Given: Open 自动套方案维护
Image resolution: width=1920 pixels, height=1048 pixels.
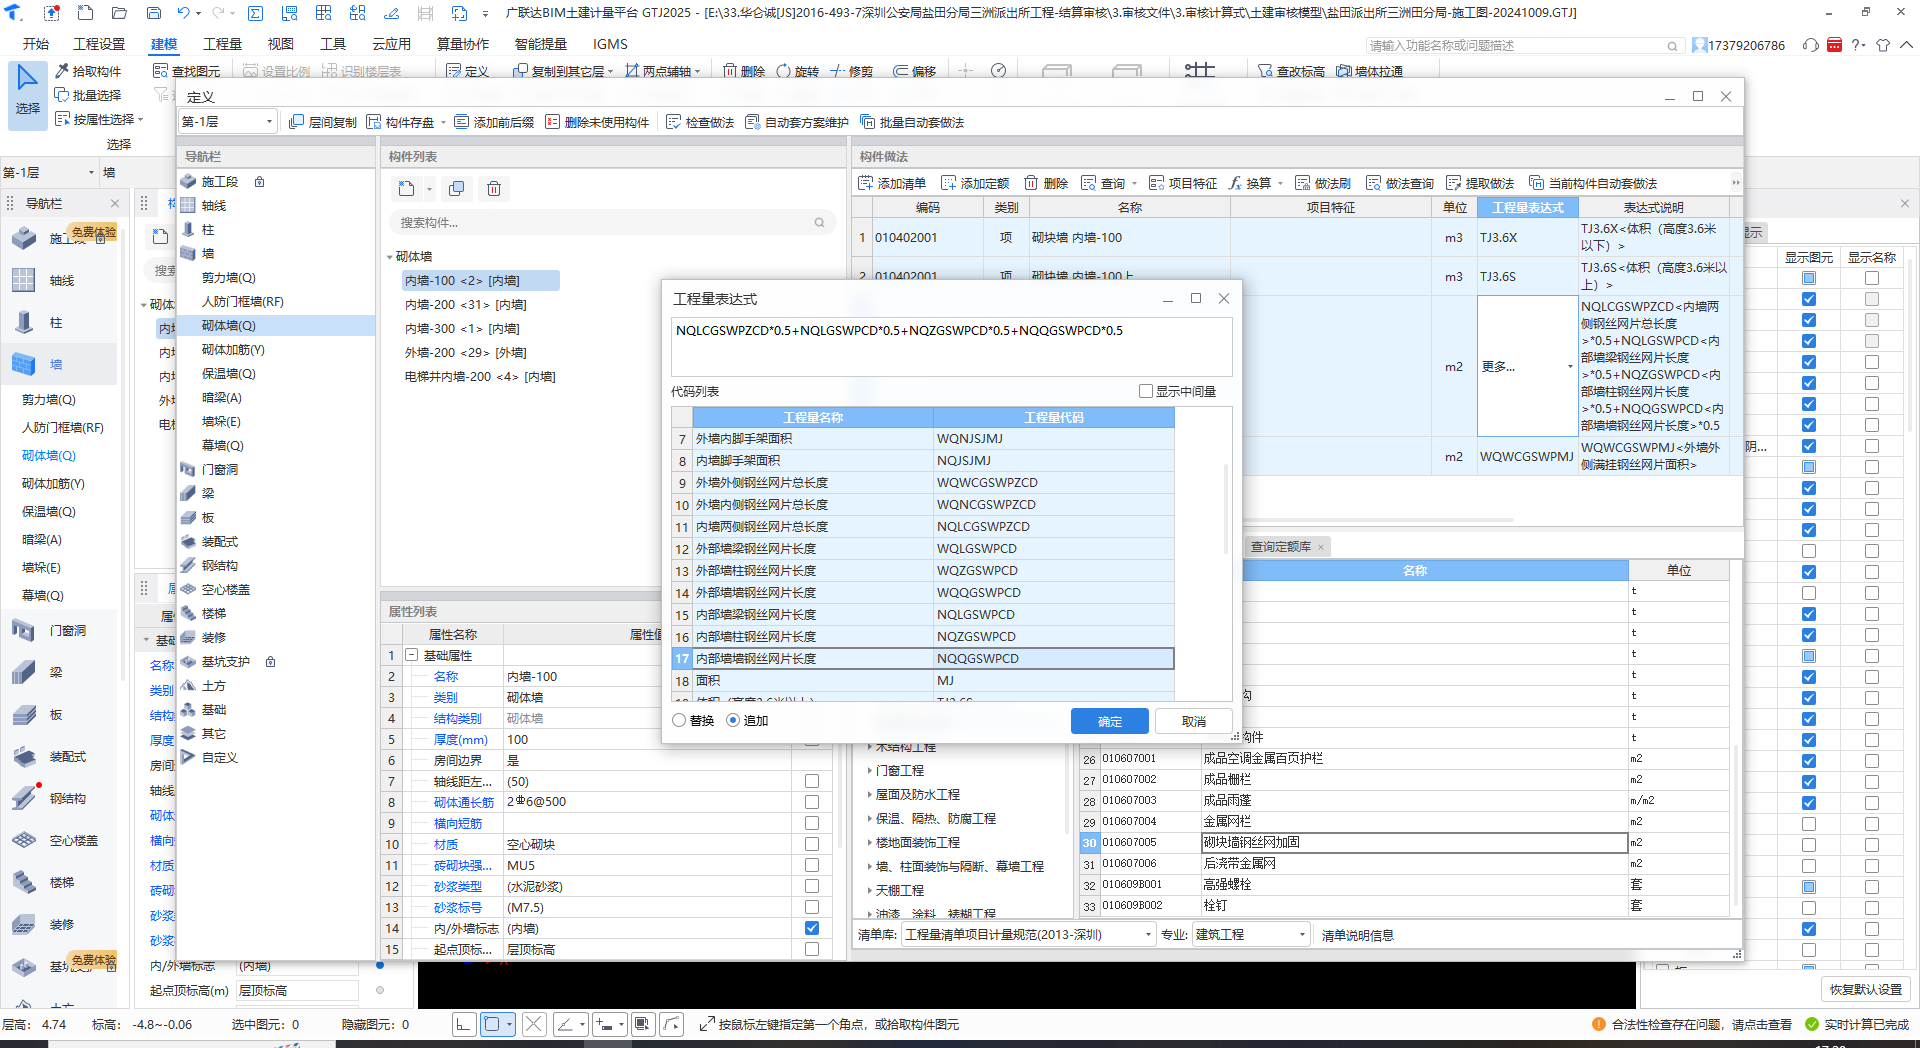Looking at the screenshot, I should [x=797, y=122].
